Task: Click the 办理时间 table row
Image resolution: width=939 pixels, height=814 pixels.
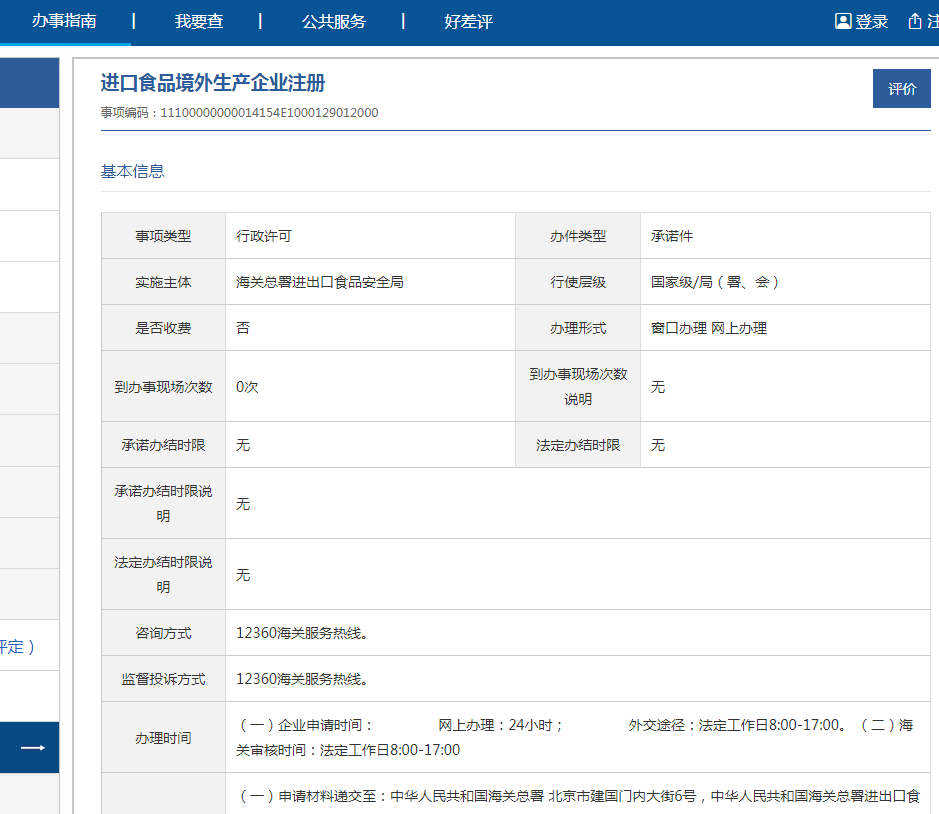Action: point(161,737)
